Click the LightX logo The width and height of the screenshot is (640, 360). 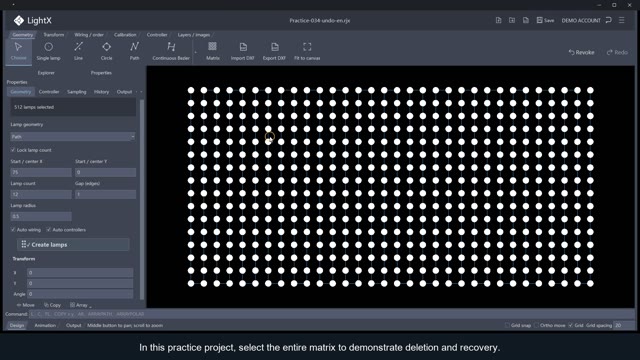click(x=32, y=20)
